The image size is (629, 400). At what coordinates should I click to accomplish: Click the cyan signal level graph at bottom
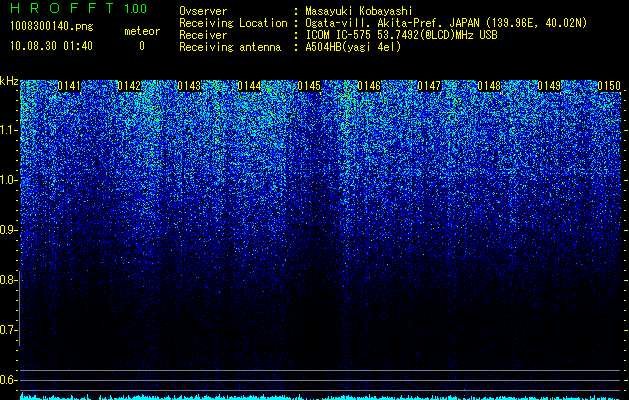tap(320, 396)
